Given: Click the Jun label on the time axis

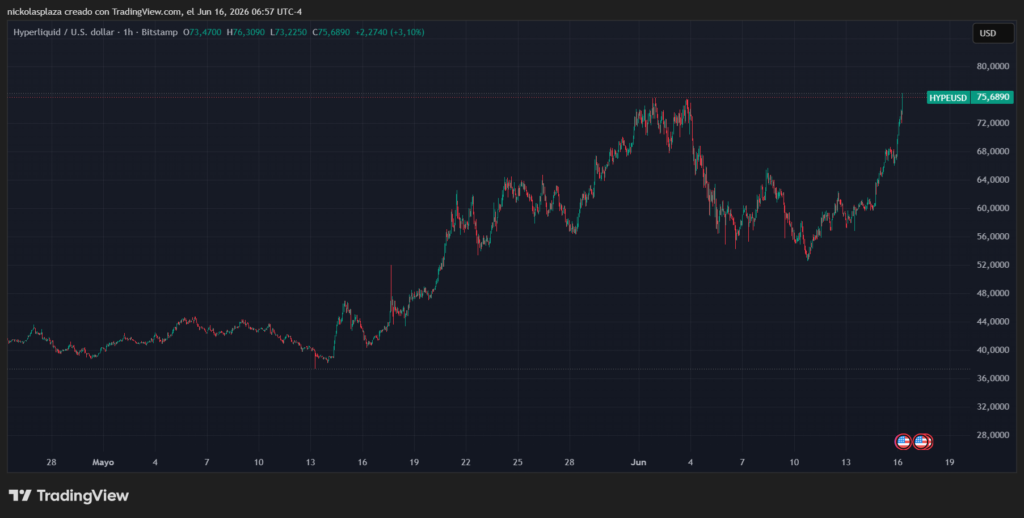Looking at the screenshot, I should [638, 462].
